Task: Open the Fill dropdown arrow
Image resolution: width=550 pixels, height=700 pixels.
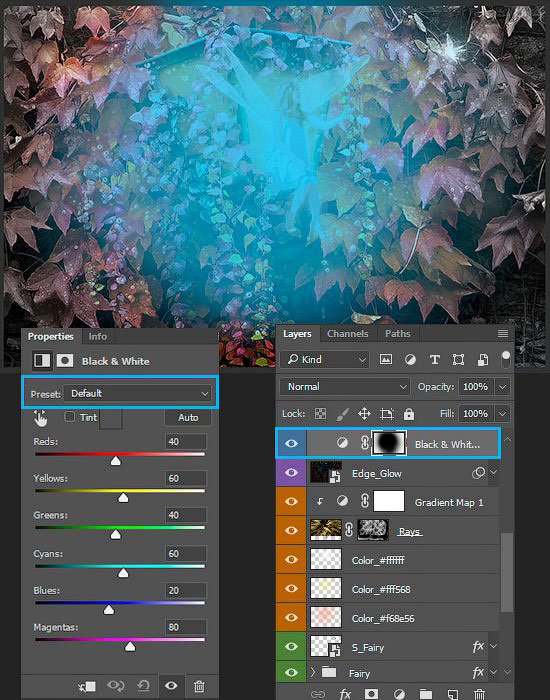Action: 502,414
